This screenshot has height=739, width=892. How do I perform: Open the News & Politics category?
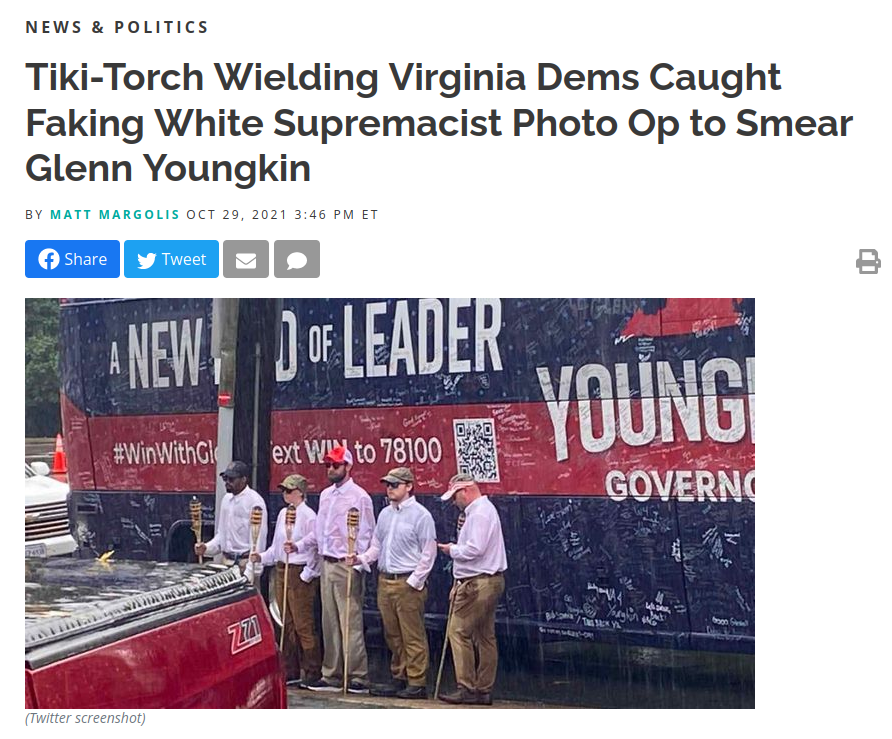tap(117, 27)
